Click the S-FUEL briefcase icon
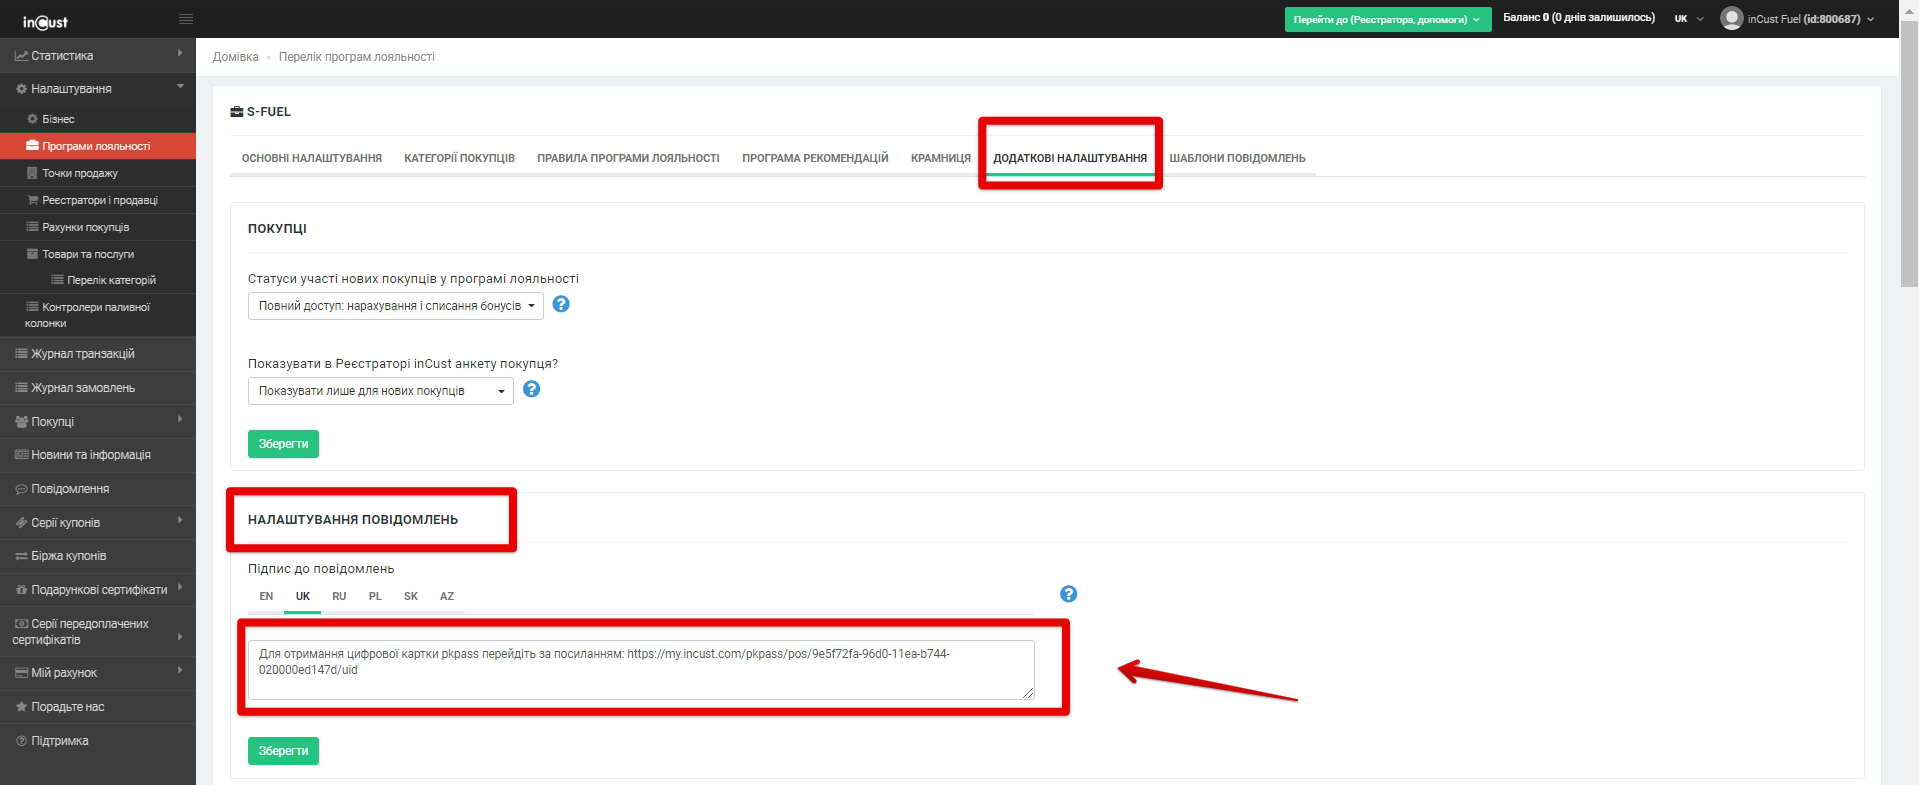 (x=237, y=112)
